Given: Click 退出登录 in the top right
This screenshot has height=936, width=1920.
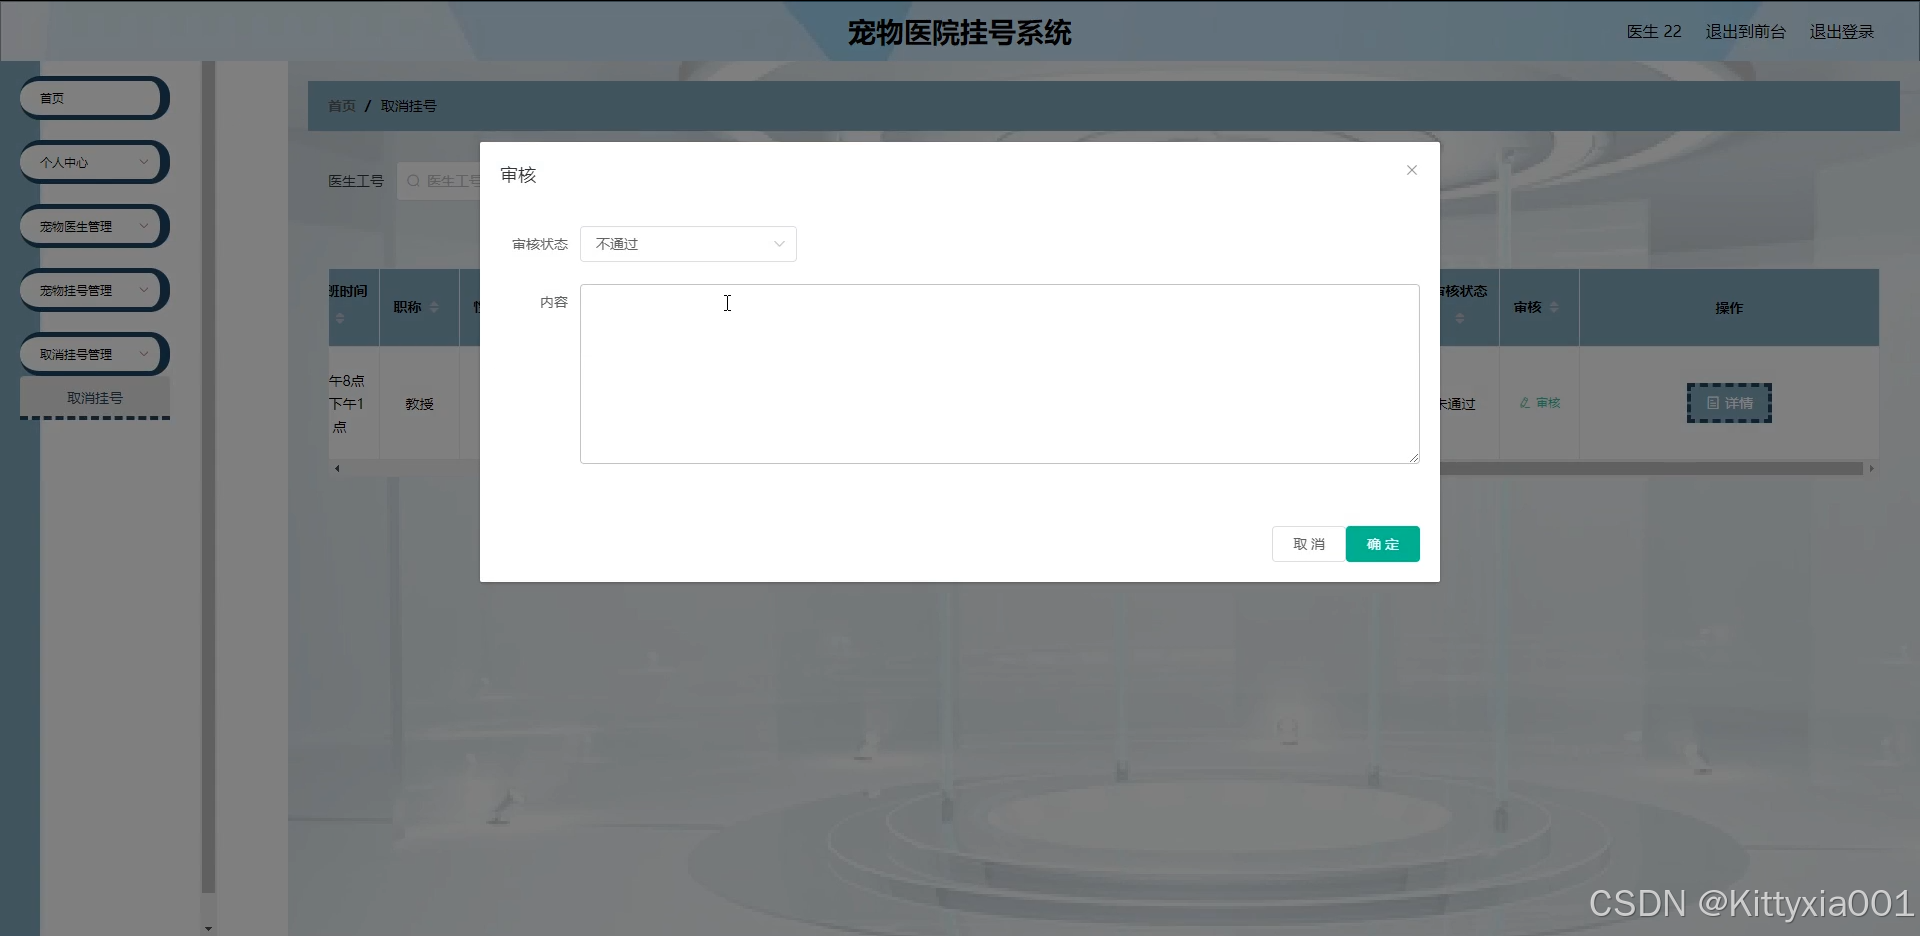Looking at the screenshot, I should 1841,32.
